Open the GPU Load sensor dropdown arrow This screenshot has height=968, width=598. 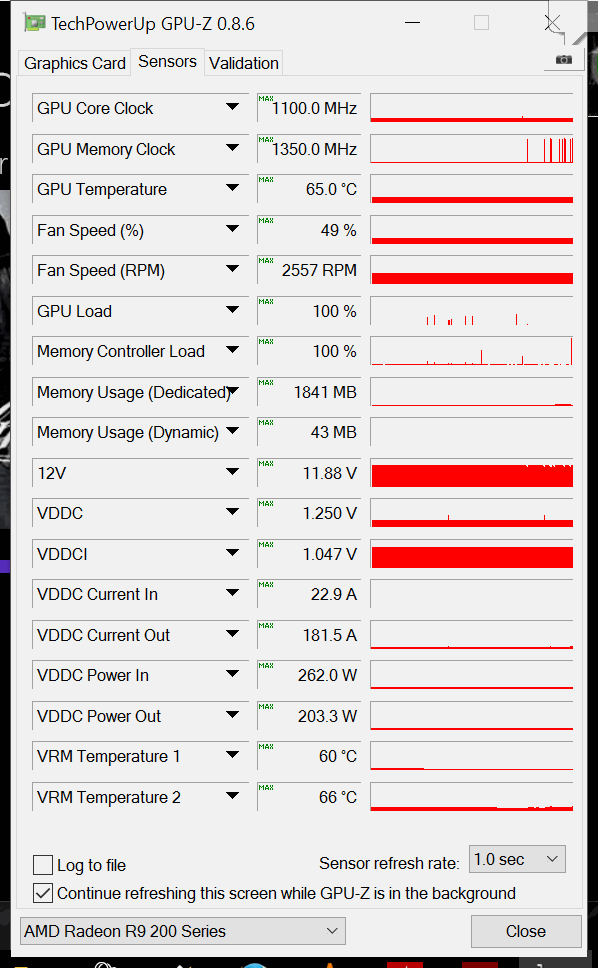(x=233, y=310)
